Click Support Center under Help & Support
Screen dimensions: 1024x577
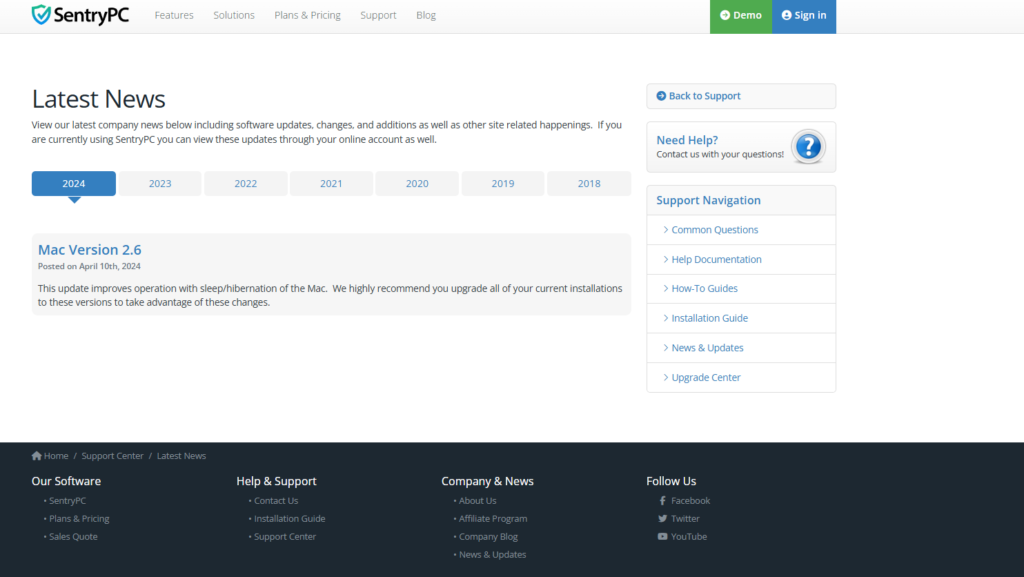coord(285,537)
